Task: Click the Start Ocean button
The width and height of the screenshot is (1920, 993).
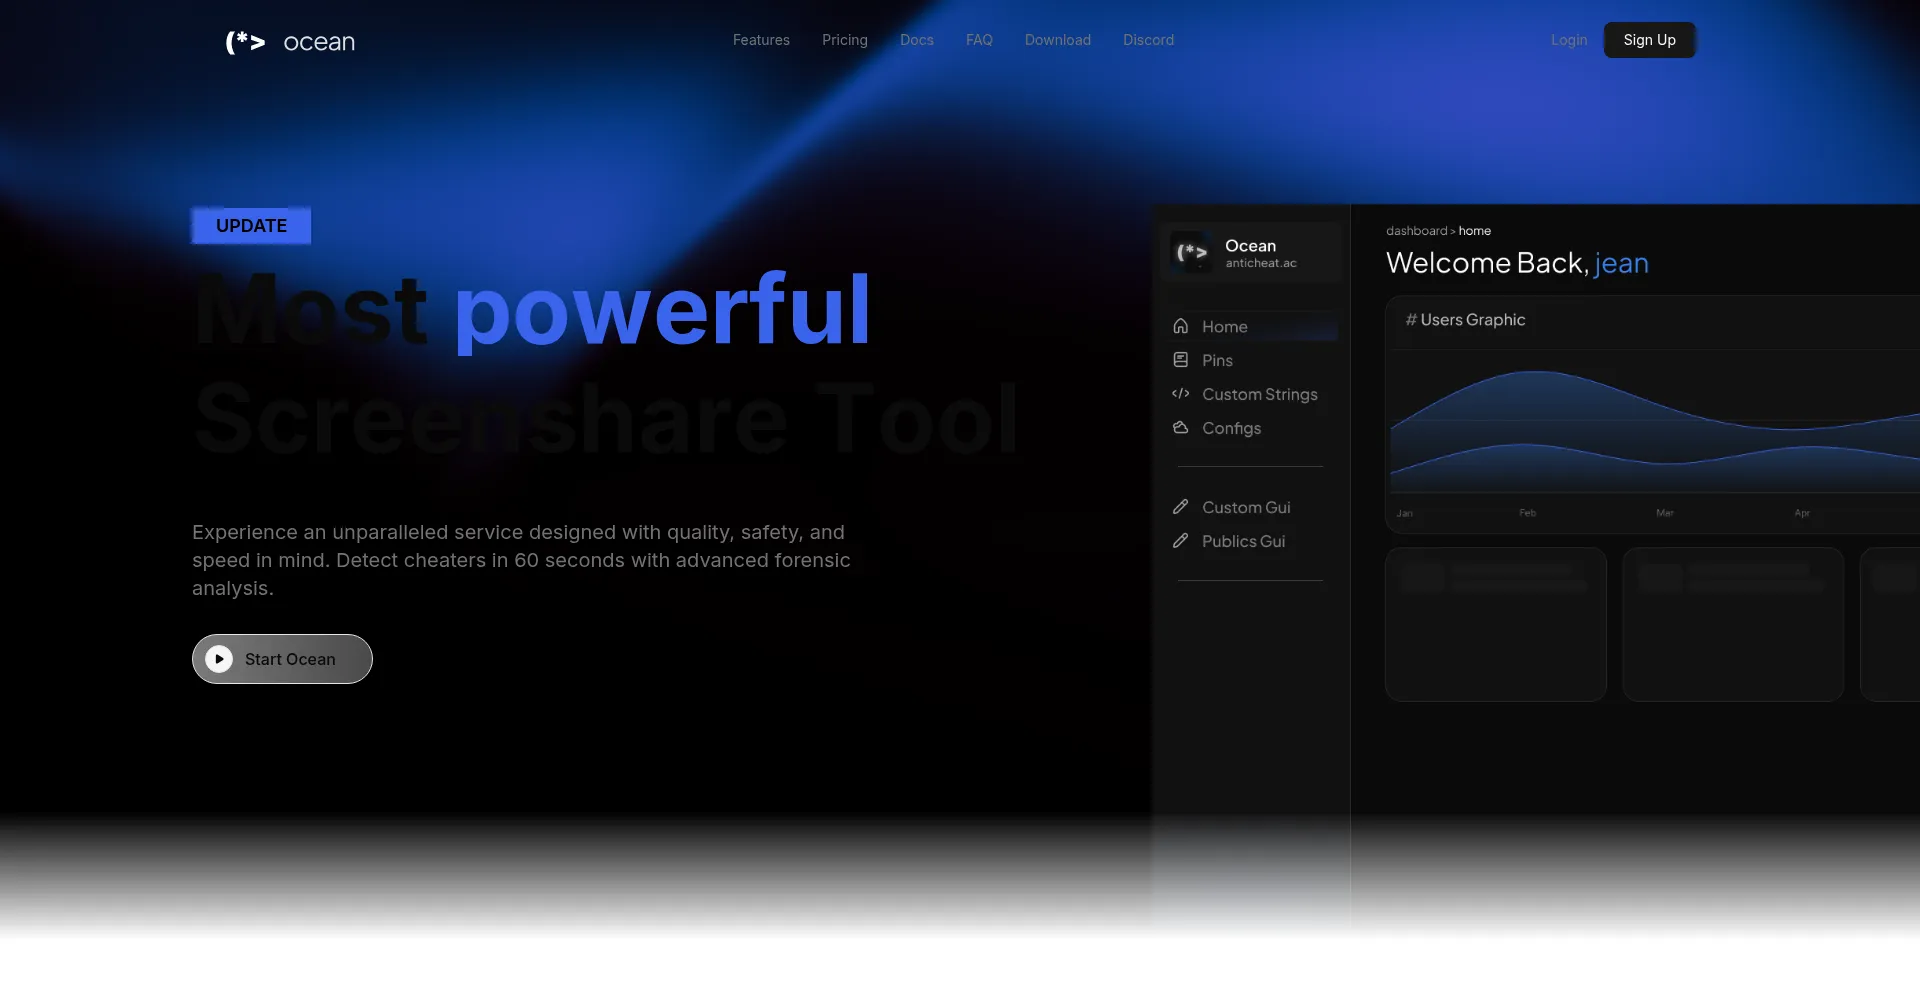Action: (282, 659)
